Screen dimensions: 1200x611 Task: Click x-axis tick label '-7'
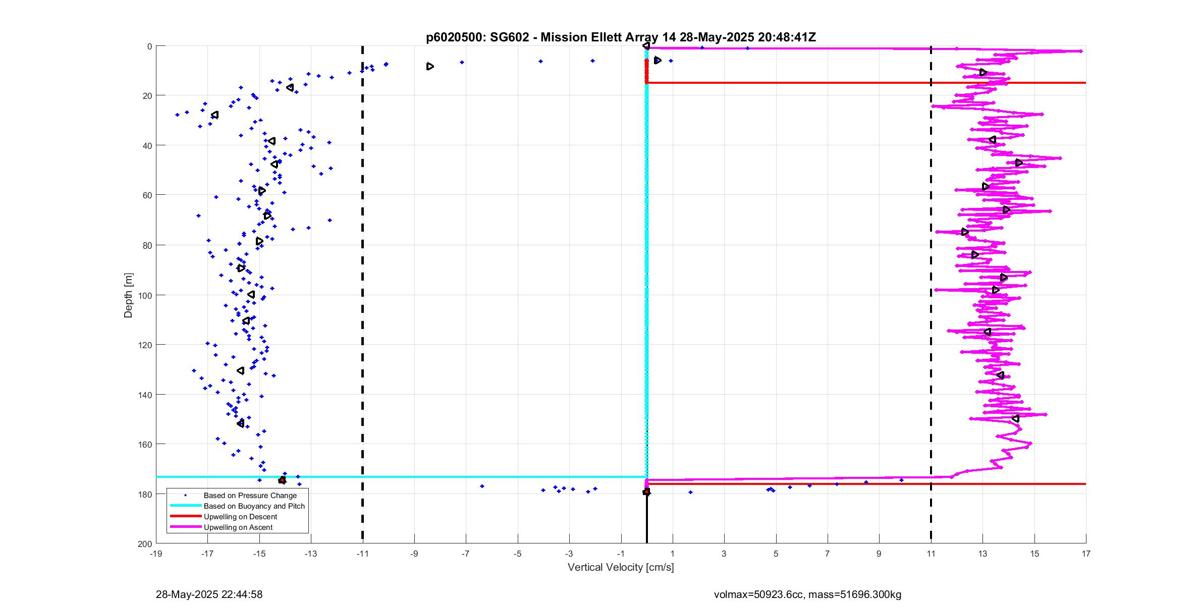click(x=465, y=553)
